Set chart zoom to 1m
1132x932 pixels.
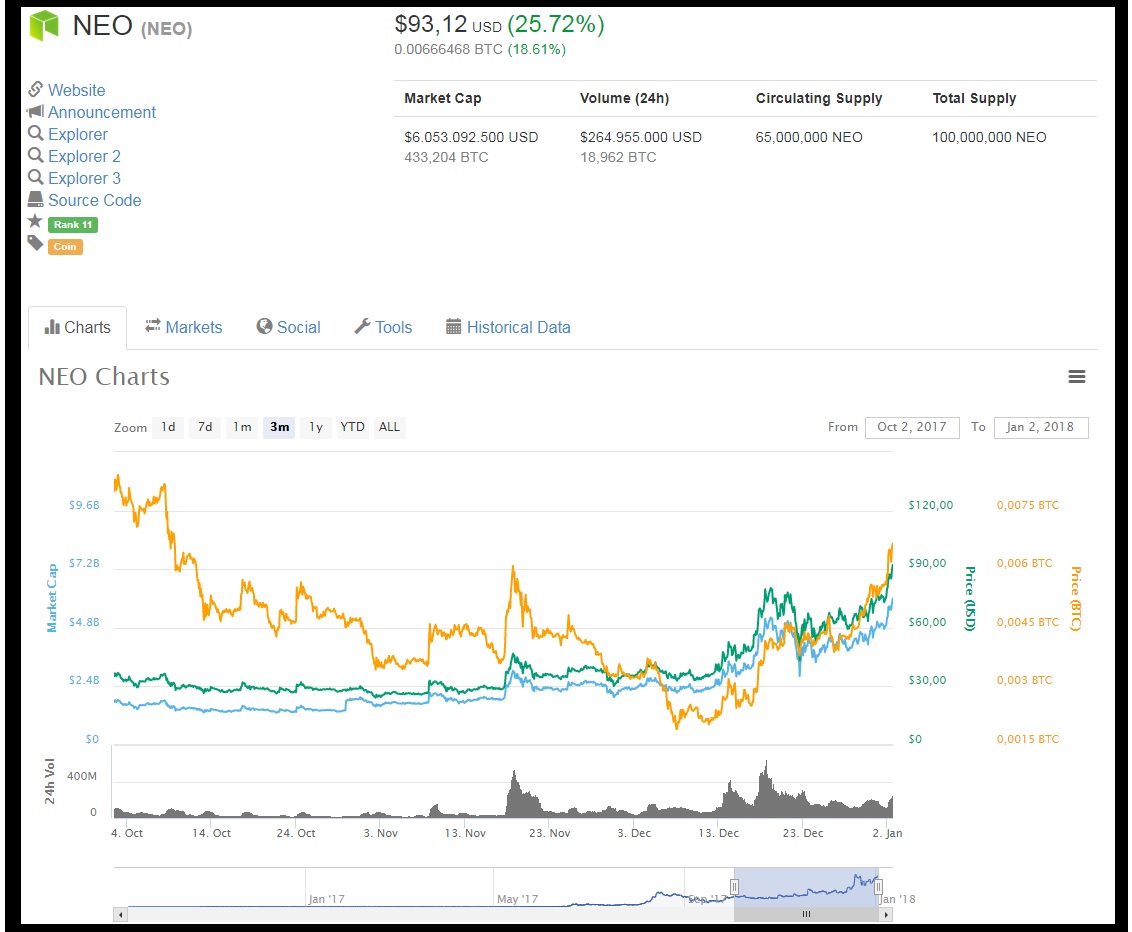242,427
